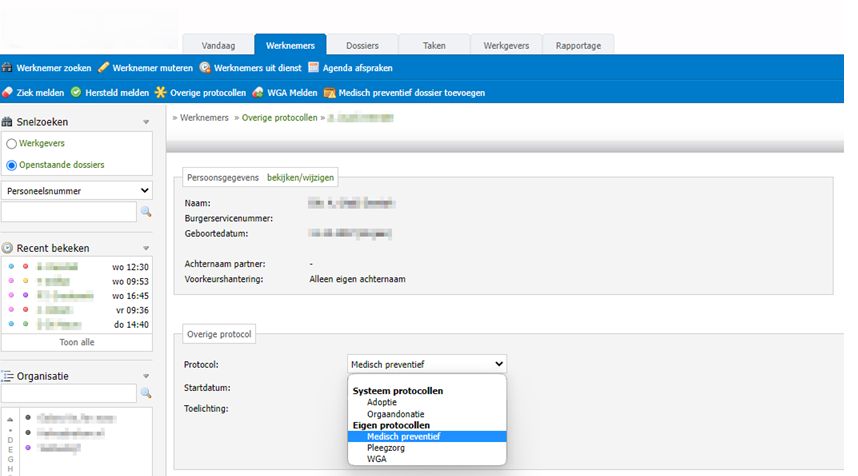Click the bekijken/wijzigen link
Screen dimensions: 858x476
pyautogui.click(x=301, y=177)
